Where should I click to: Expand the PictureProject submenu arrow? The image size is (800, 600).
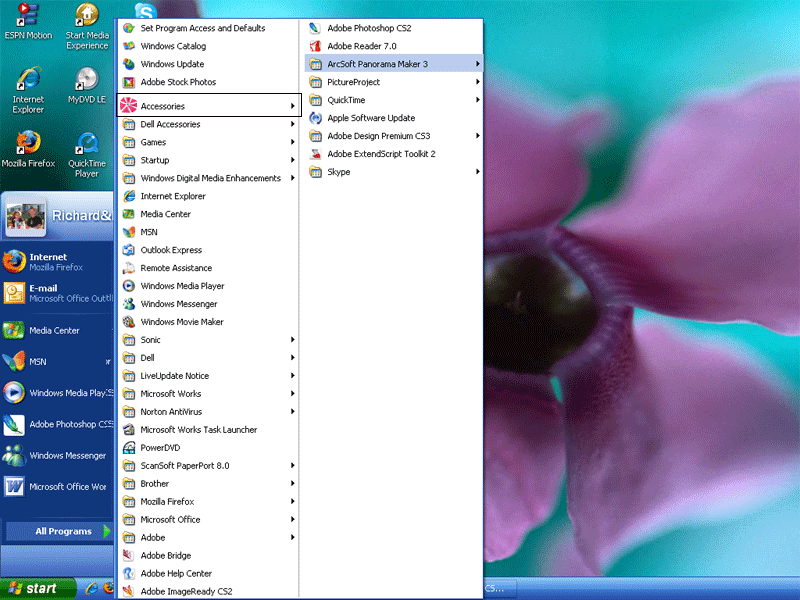(x=478, y=82)
